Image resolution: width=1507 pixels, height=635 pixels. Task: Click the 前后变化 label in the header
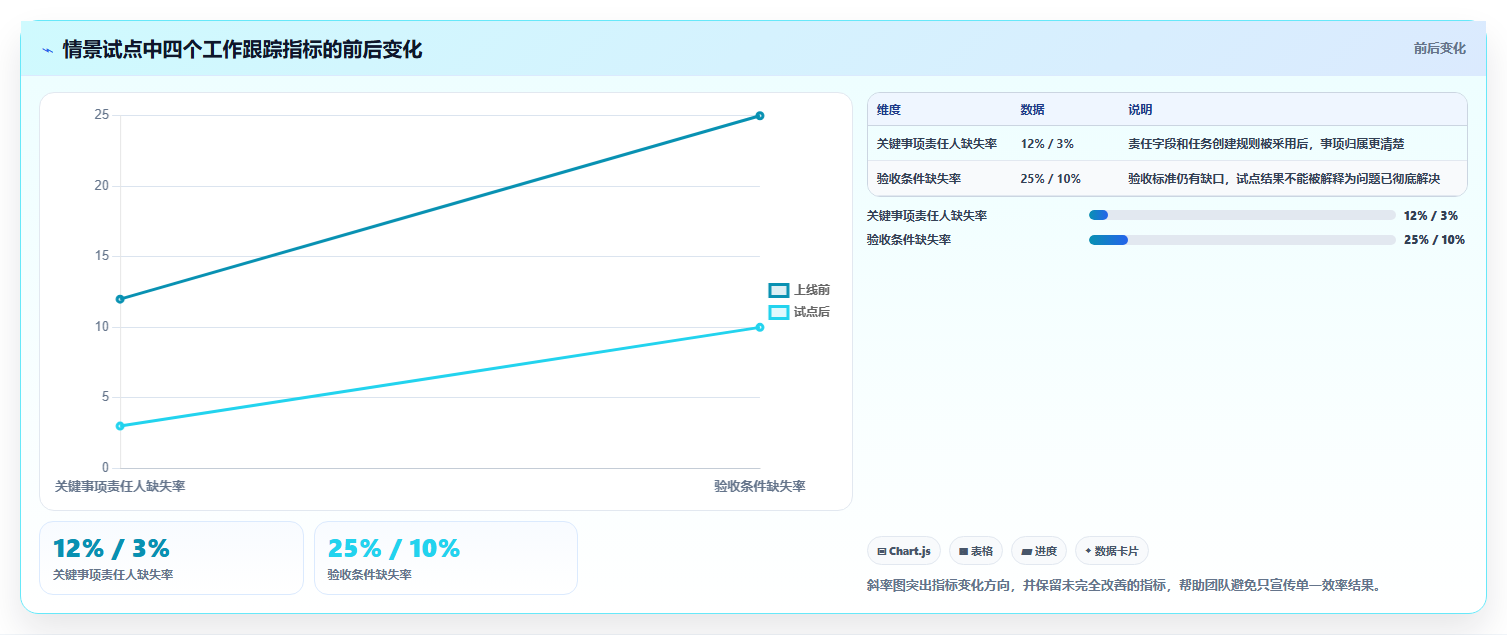tap(1440, 48)
